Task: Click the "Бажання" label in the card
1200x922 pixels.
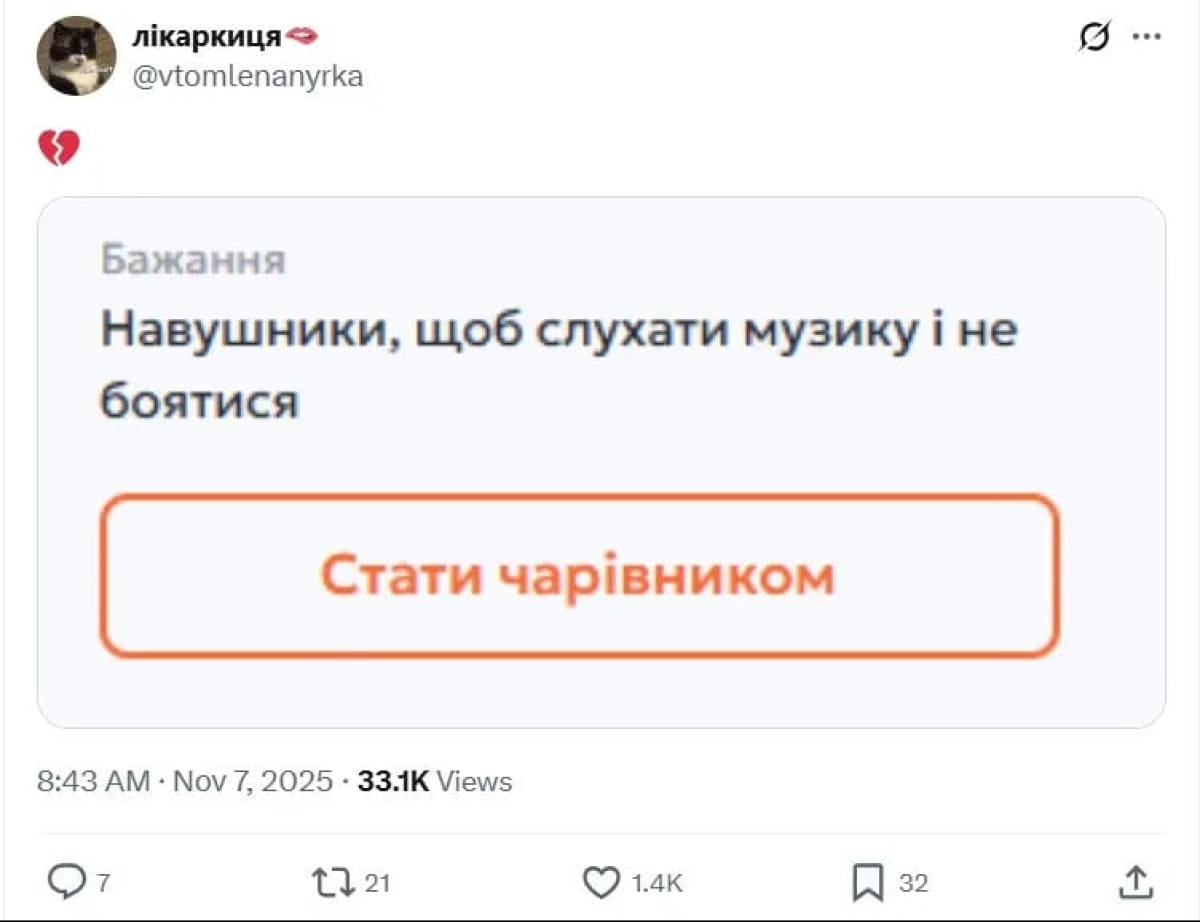Action: point(193,260)
